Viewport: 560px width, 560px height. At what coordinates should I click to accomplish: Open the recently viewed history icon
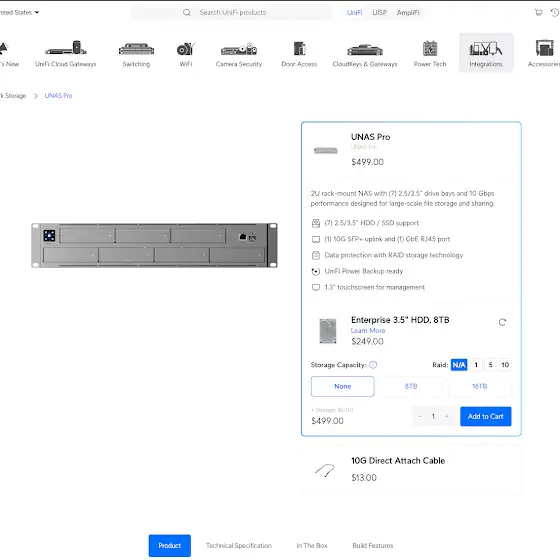click(555, 12)
